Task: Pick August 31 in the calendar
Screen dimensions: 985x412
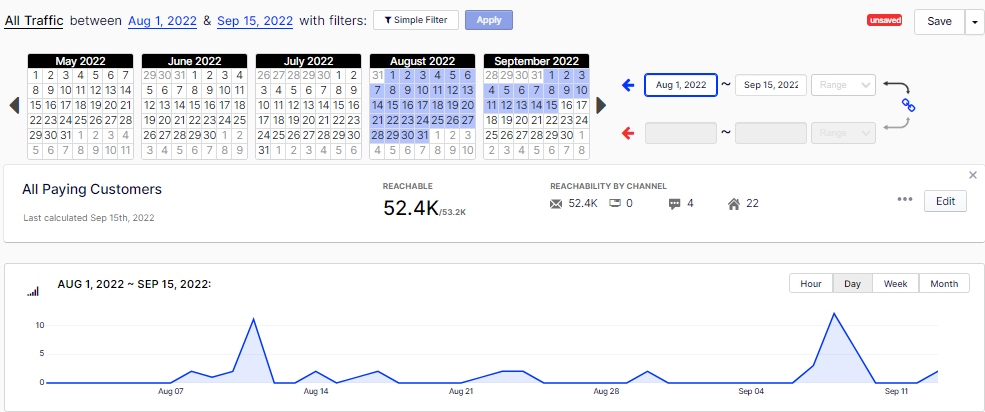Action: click(x=423, y=135)
